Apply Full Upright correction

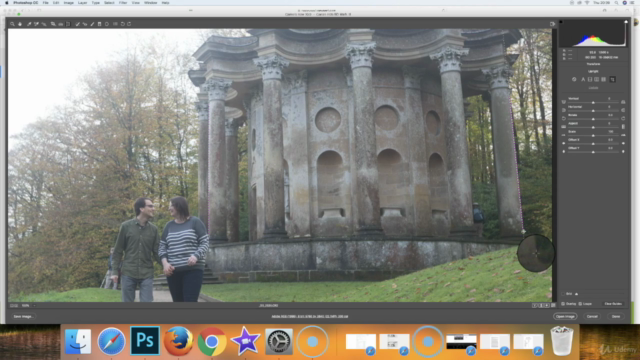point(604,79)
